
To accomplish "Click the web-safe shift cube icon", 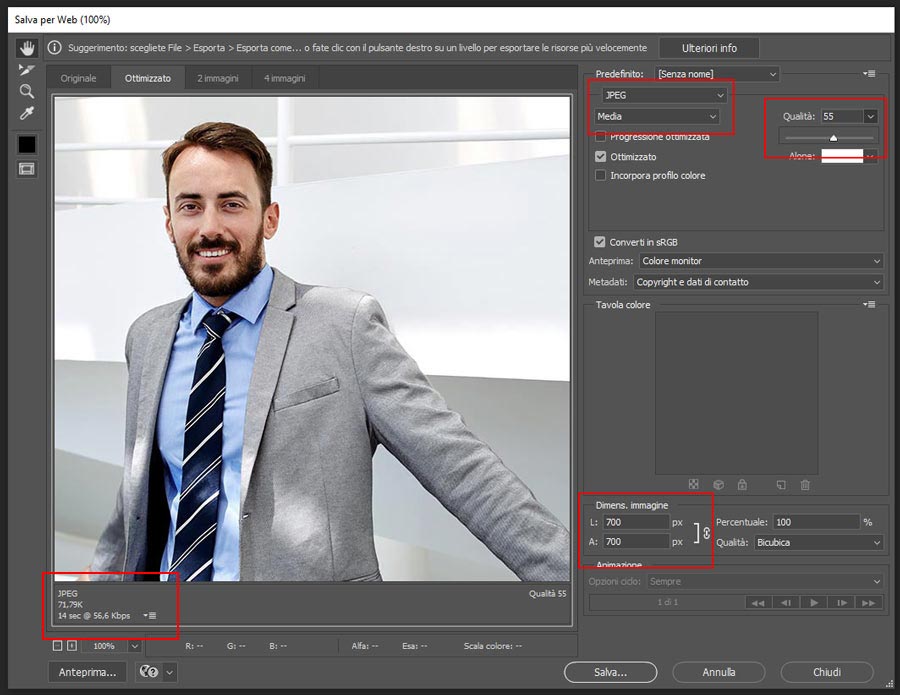I will pyautogui.click(x=719, y=485).
